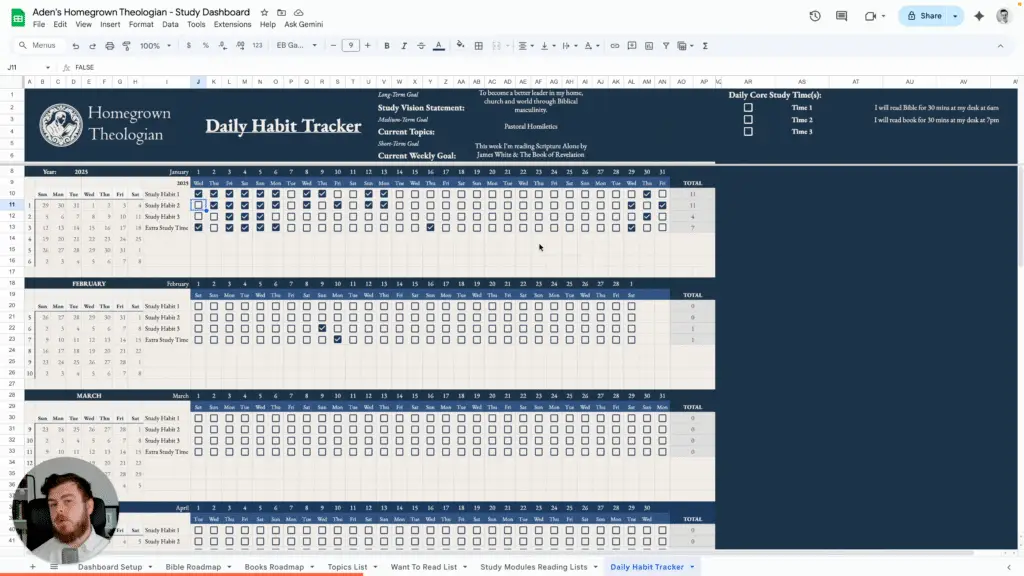
Task: Star the document title
Action: pos(264,11)
